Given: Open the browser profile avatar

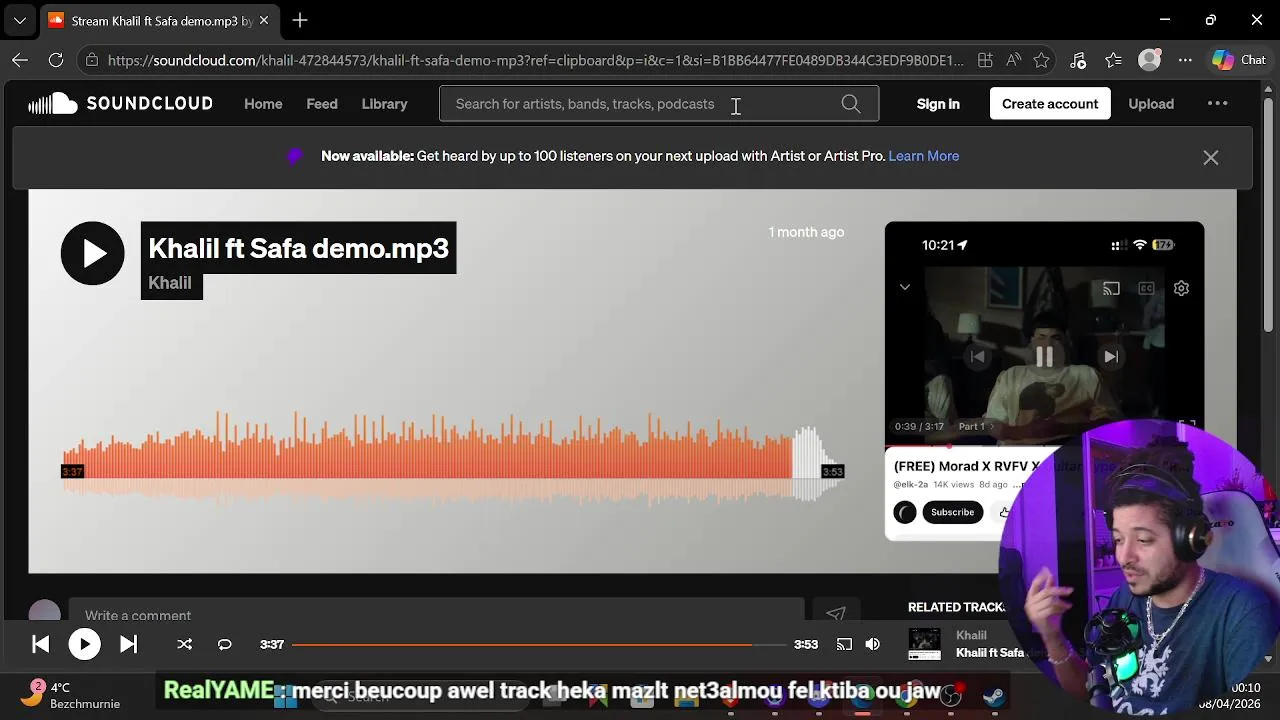Looking at the screenshot, I should pos(1150,60).
